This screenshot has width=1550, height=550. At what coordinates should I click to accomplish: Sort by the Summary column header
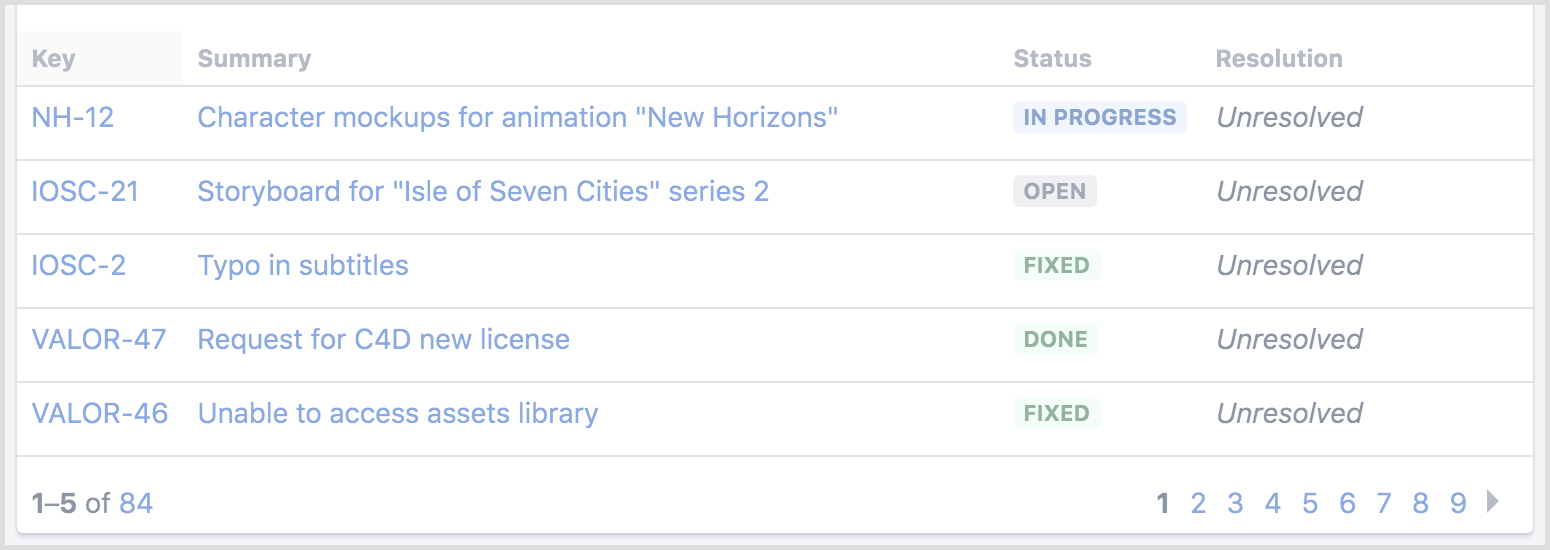coord(254,59)
